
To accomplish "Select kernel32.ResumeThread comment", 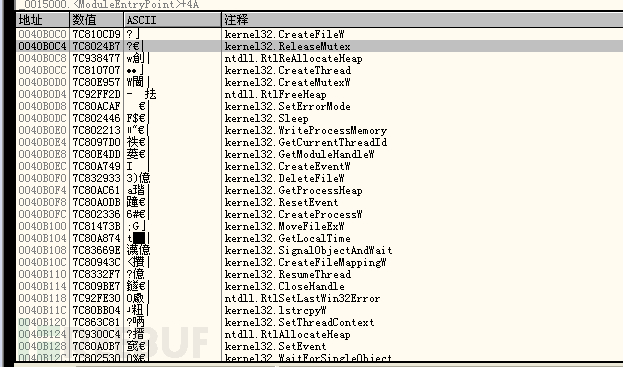I will 288,274.
